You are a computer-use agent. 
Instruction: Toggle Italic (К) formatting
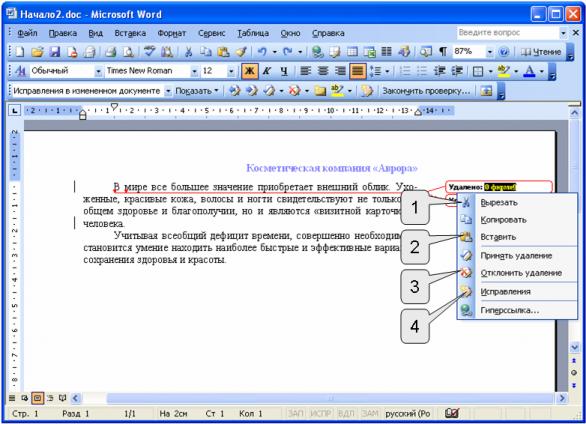(x=267, y=71)
